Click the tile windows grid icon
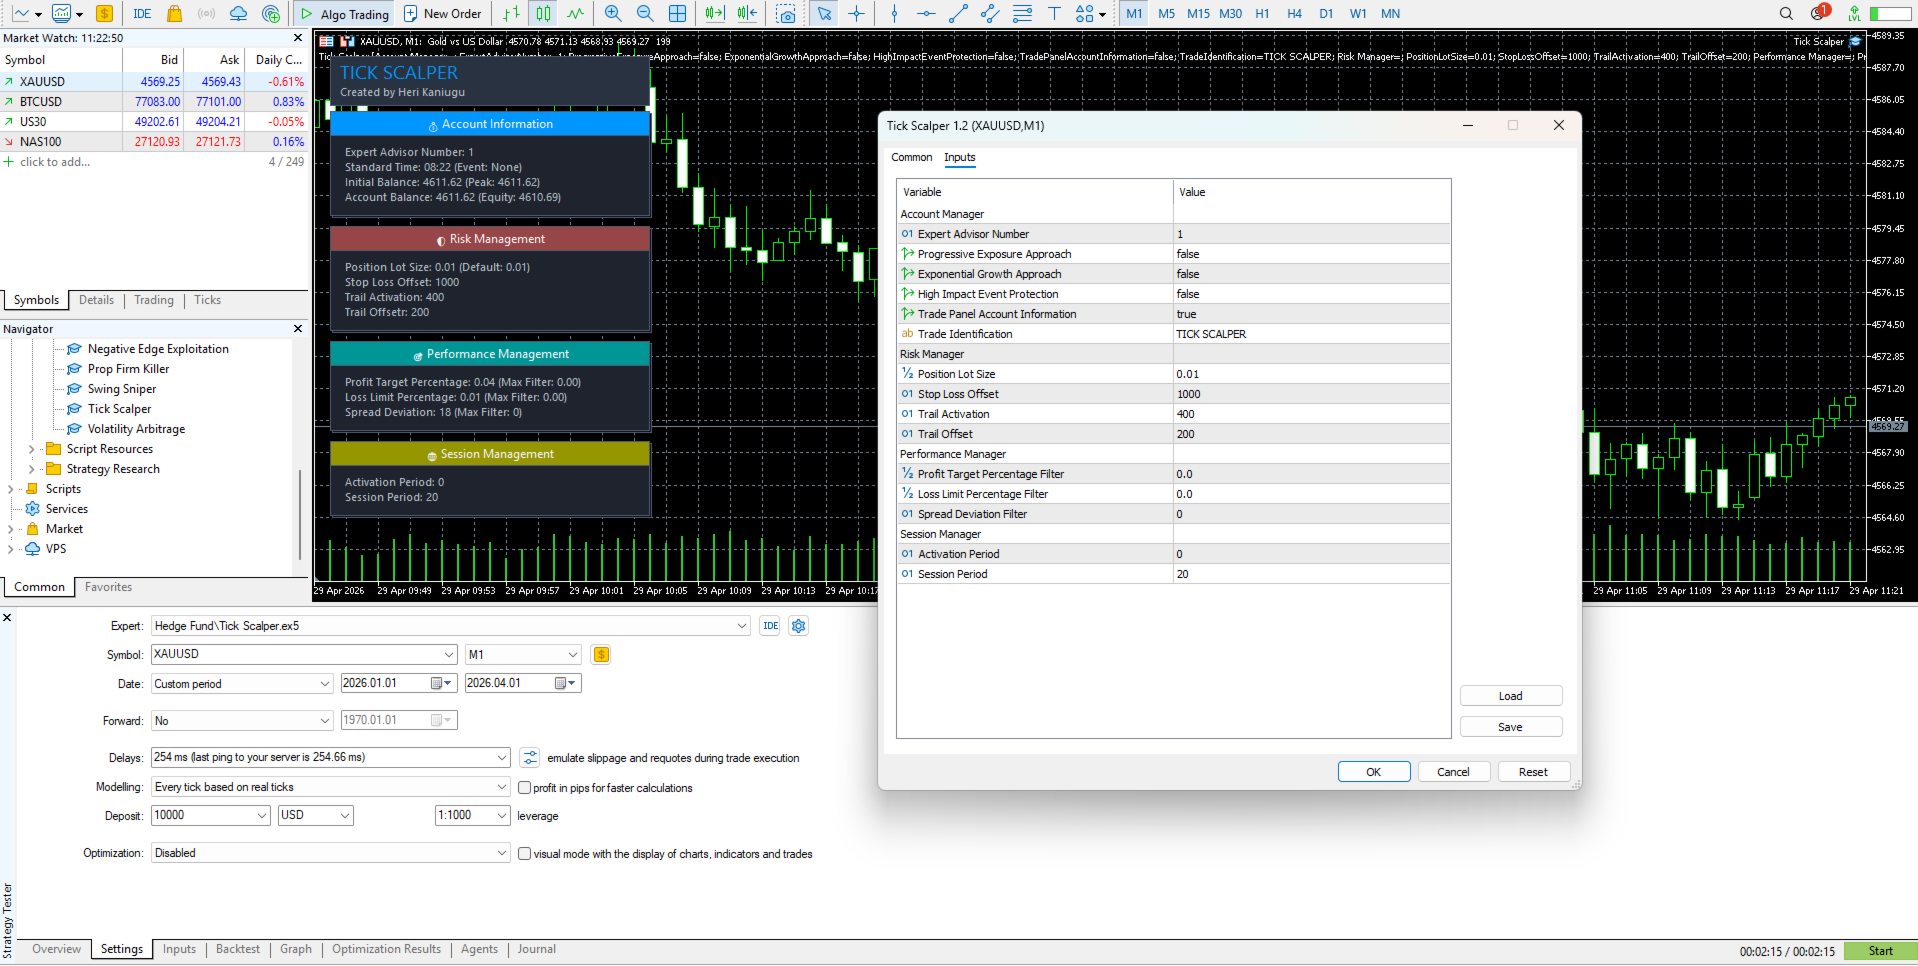This screenshot has width=1918, height=966. pyautogui.click(x=677, y=14)
